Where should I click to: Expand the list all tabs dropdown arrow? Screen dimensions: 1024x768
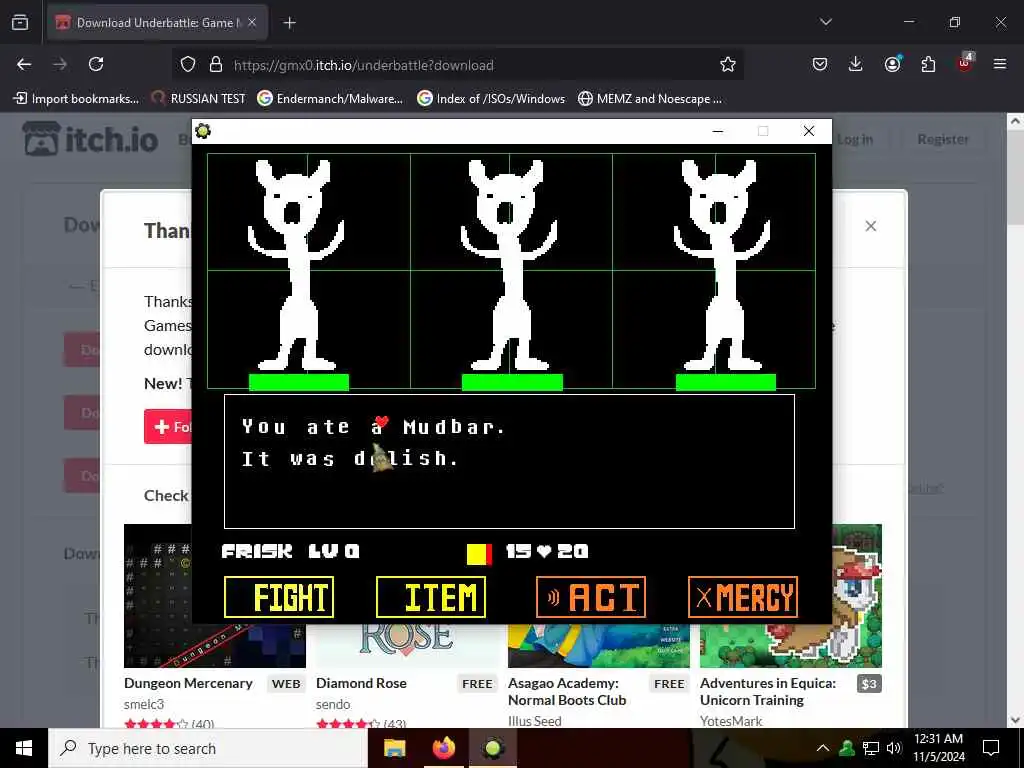click(x=825, y=22)
